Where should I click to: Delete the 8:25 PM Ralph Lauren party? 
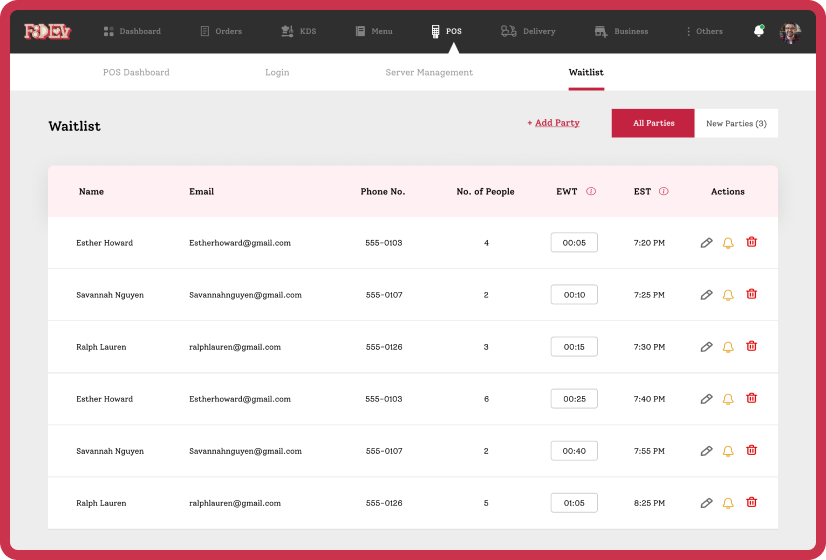point(751,502)
